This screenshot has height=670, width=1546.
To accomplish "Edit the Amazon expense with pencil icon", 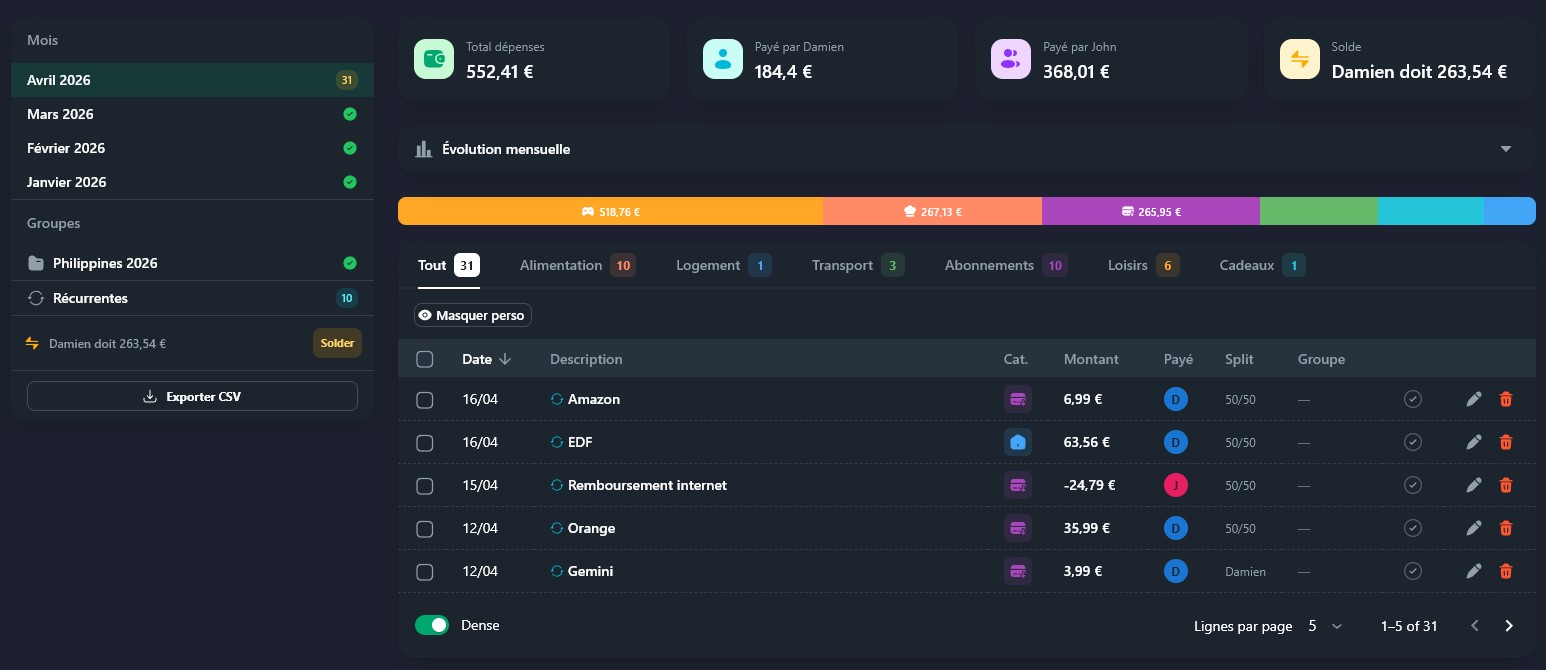I will click(1473, 399).
